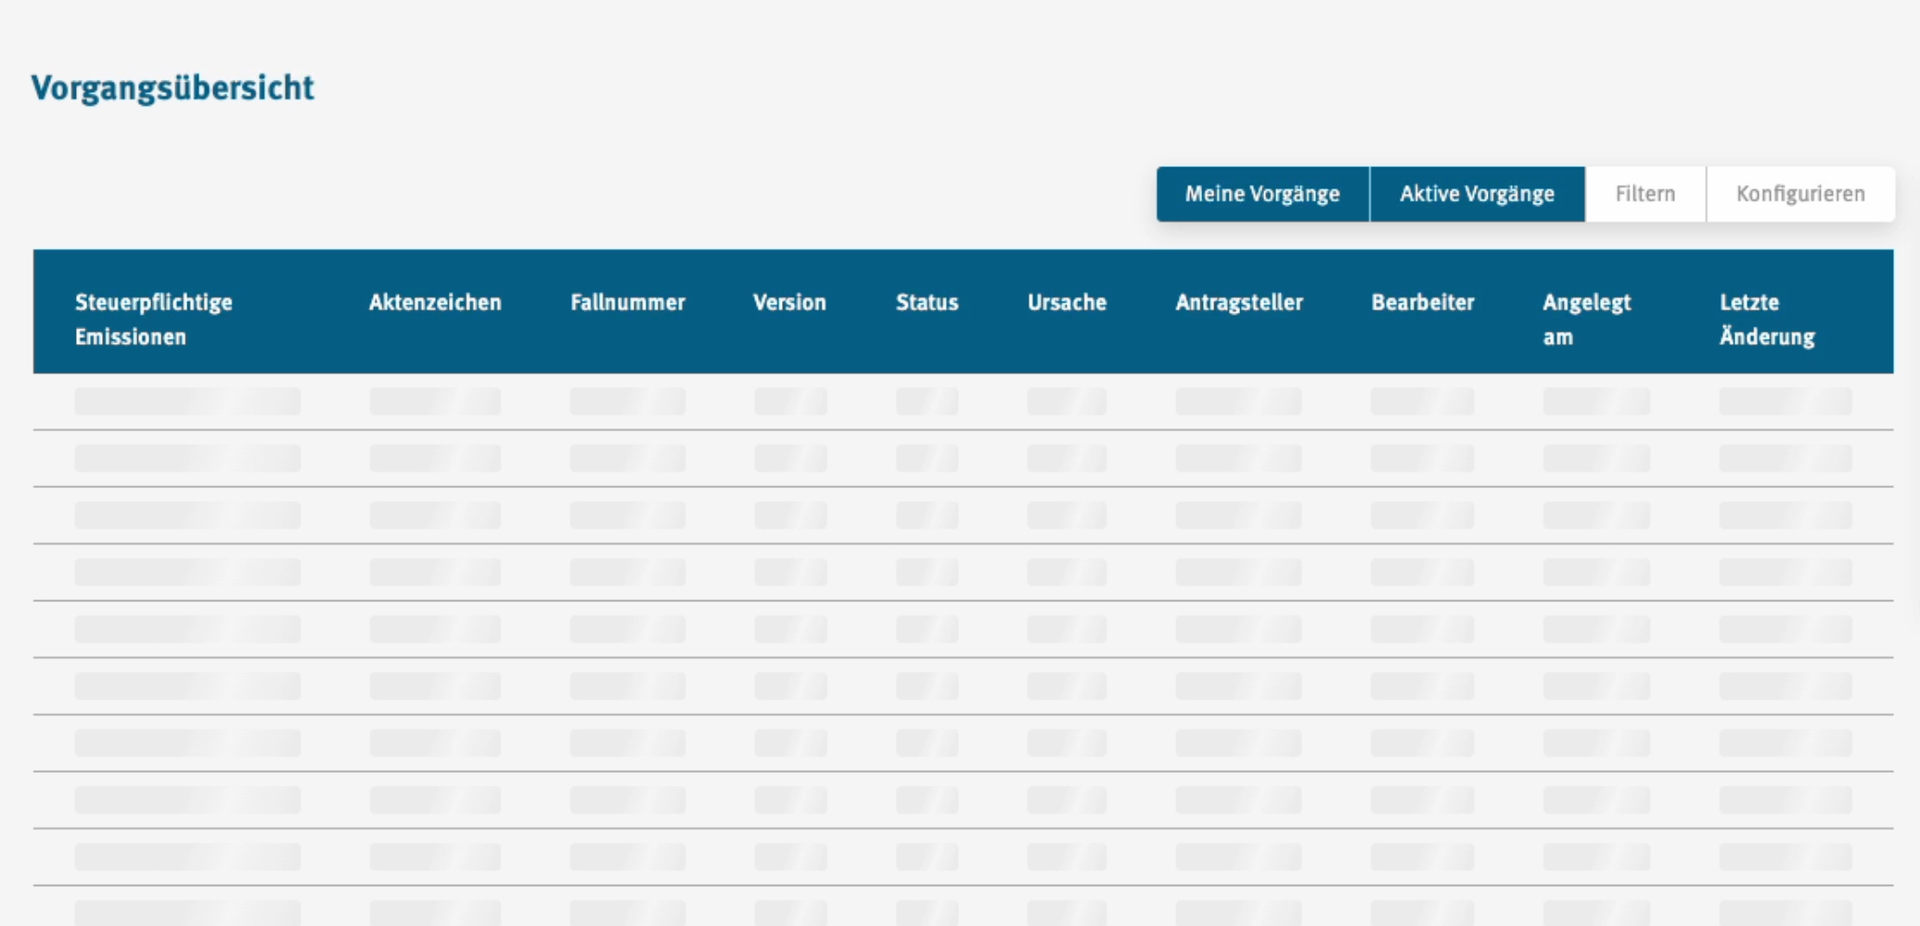Select the Version column header
1920x926 pixels.
(789, 302)
